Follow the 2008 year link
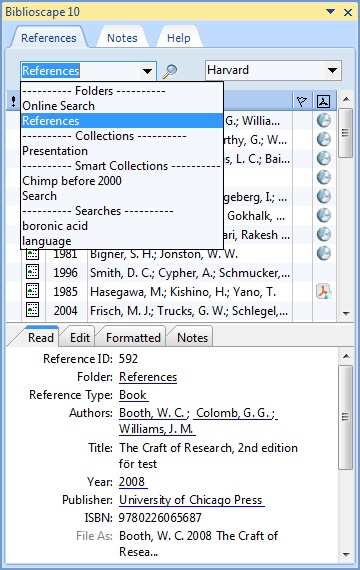This screenshot has width=360, height=570. click(x=132, y=482)
